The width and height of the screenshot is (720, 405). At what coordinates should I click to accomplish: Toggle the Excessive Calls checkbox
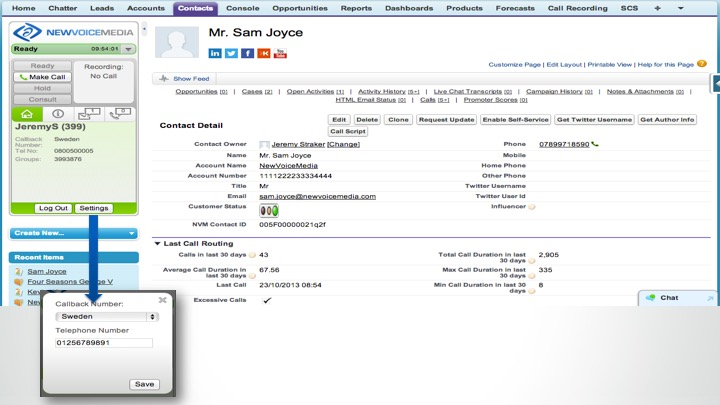[x=267, y=300]
